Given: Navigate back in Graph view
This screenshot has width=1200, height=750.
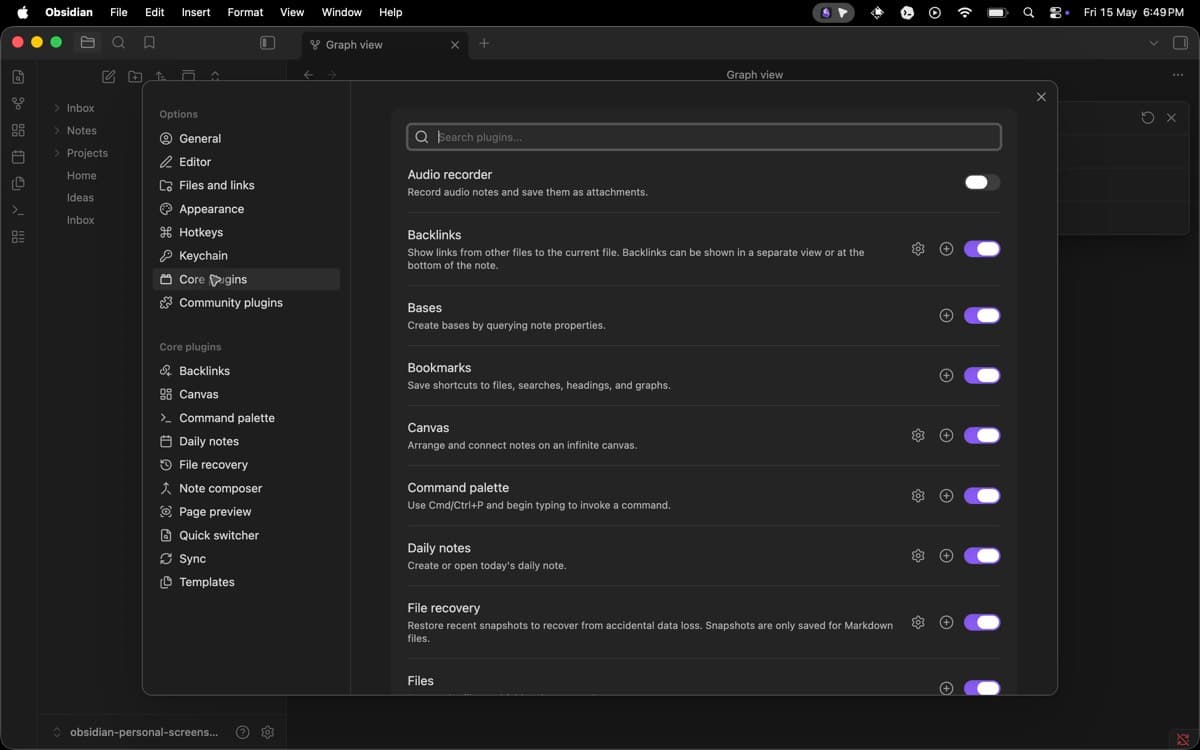Looking at the screenshot, I should coord(308,75).
